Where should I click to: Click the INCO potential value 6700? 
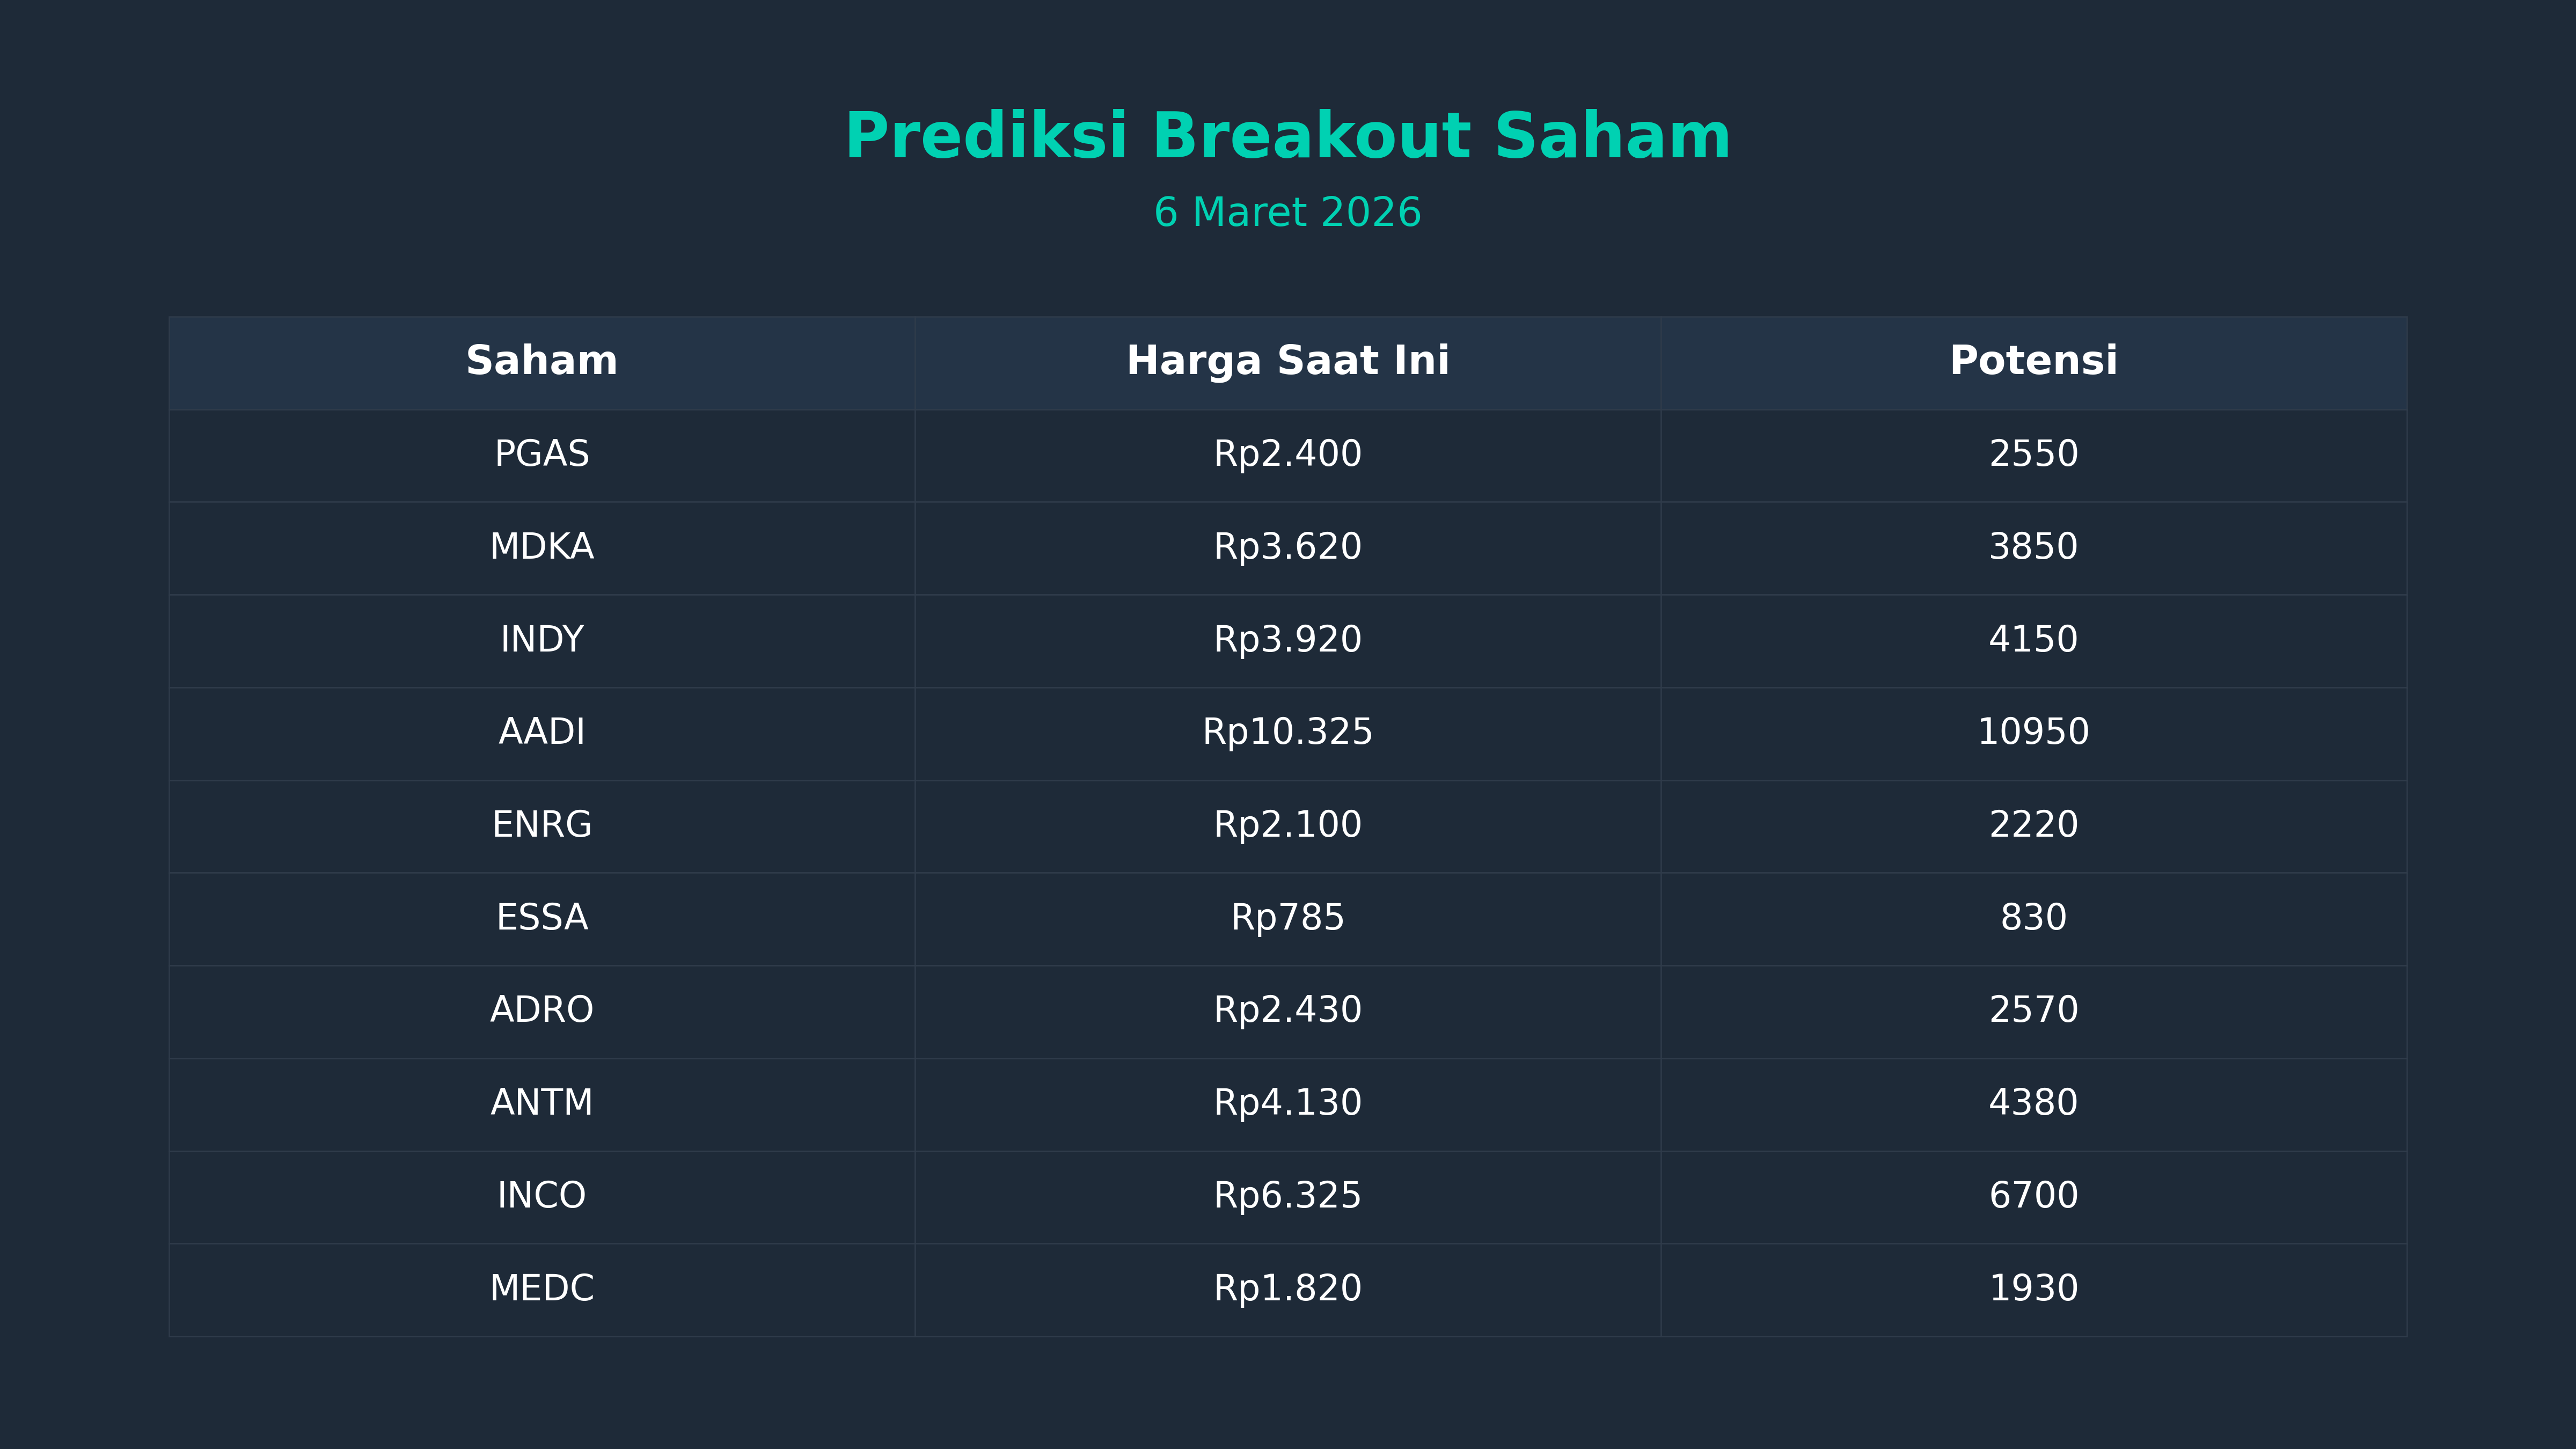pos(2033,1196)
